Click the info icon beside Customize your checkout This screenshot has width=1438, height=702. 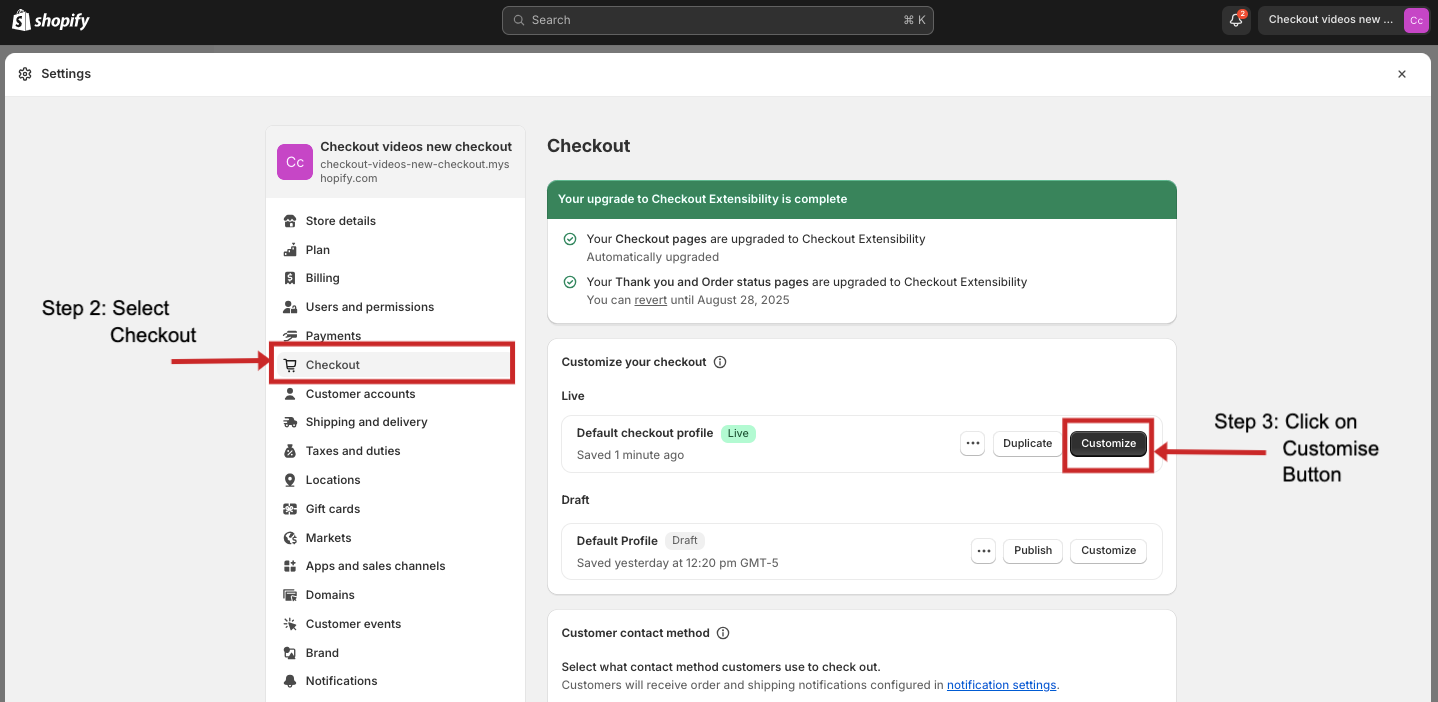pos(720,362)
